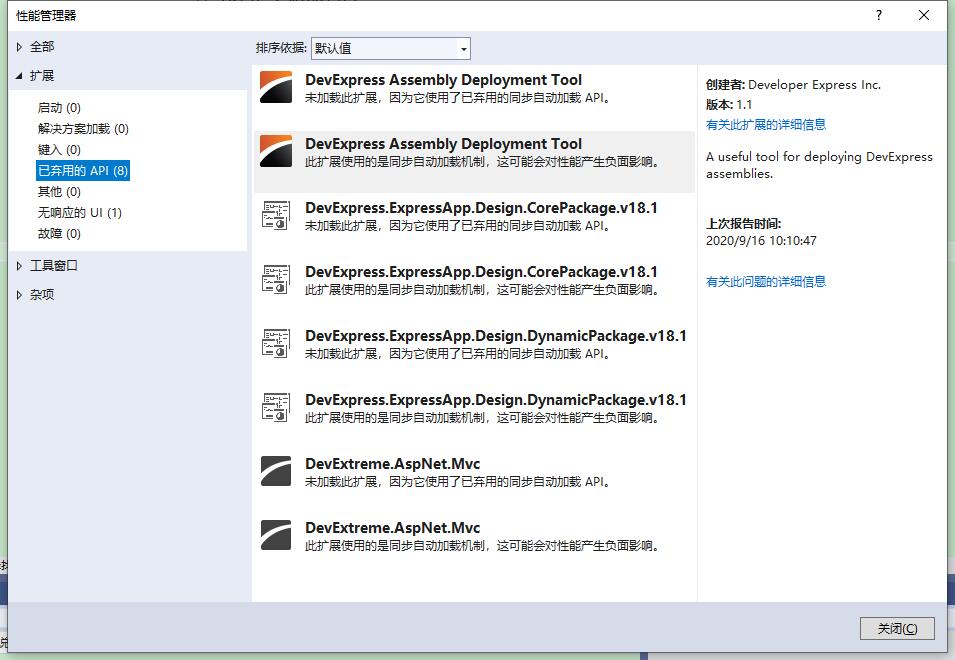Click the 性能管理器 window title

point(46,15)
